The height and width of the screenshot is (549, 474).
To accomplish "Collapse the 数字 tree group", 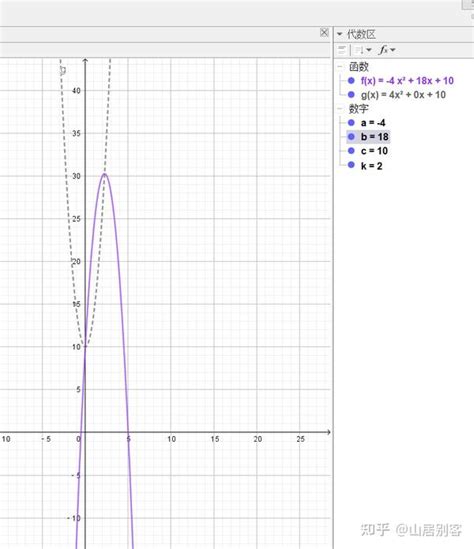I will [x=340, y=109].
